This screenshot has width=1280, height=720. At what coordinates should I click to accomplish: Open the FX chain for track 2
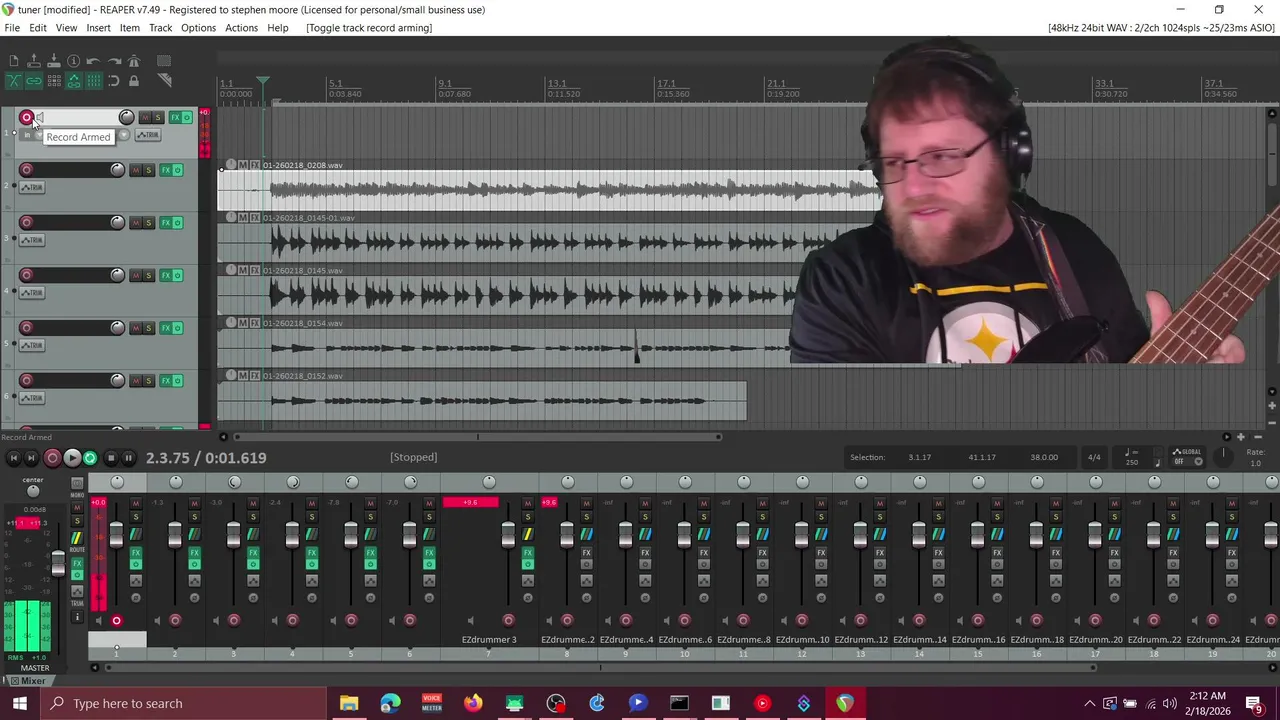click(166, 170)
